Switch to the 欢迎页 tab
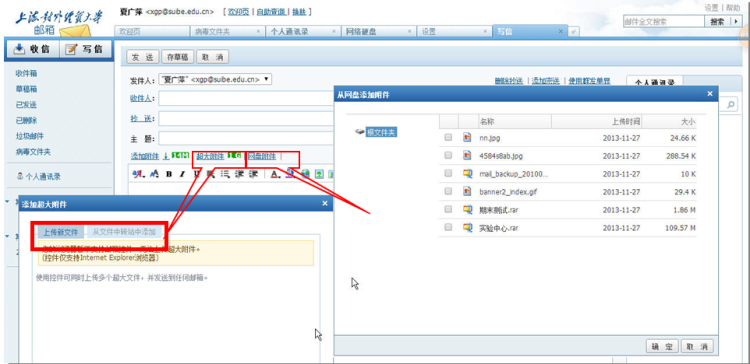This screenshot has height=364, width=750. click(x=152, y=32)
